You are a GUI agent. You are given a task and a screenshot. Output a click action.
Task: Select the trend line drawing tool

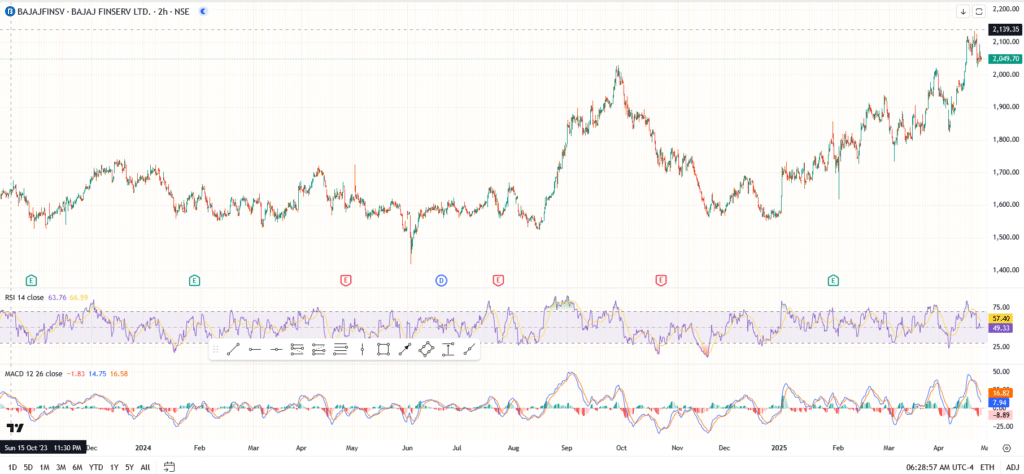(x=232, y=350)
